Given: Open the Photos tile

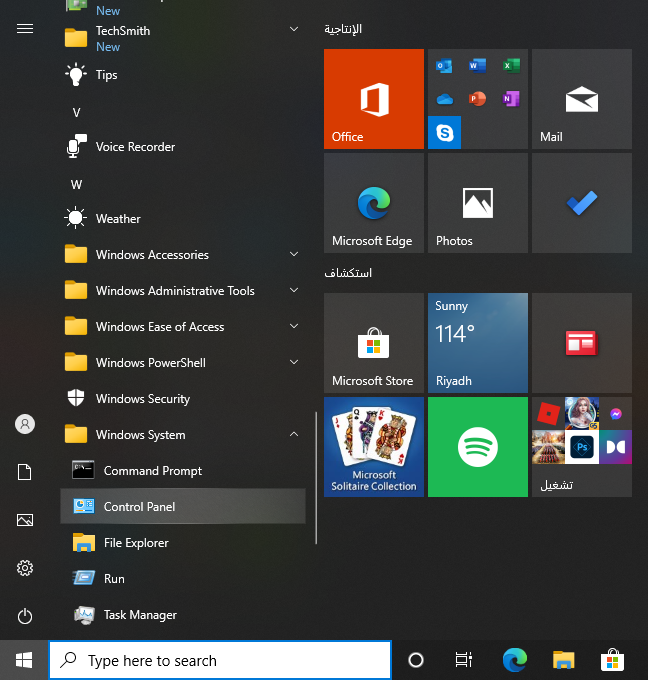Looking at the screenshot, I should 478,203.
